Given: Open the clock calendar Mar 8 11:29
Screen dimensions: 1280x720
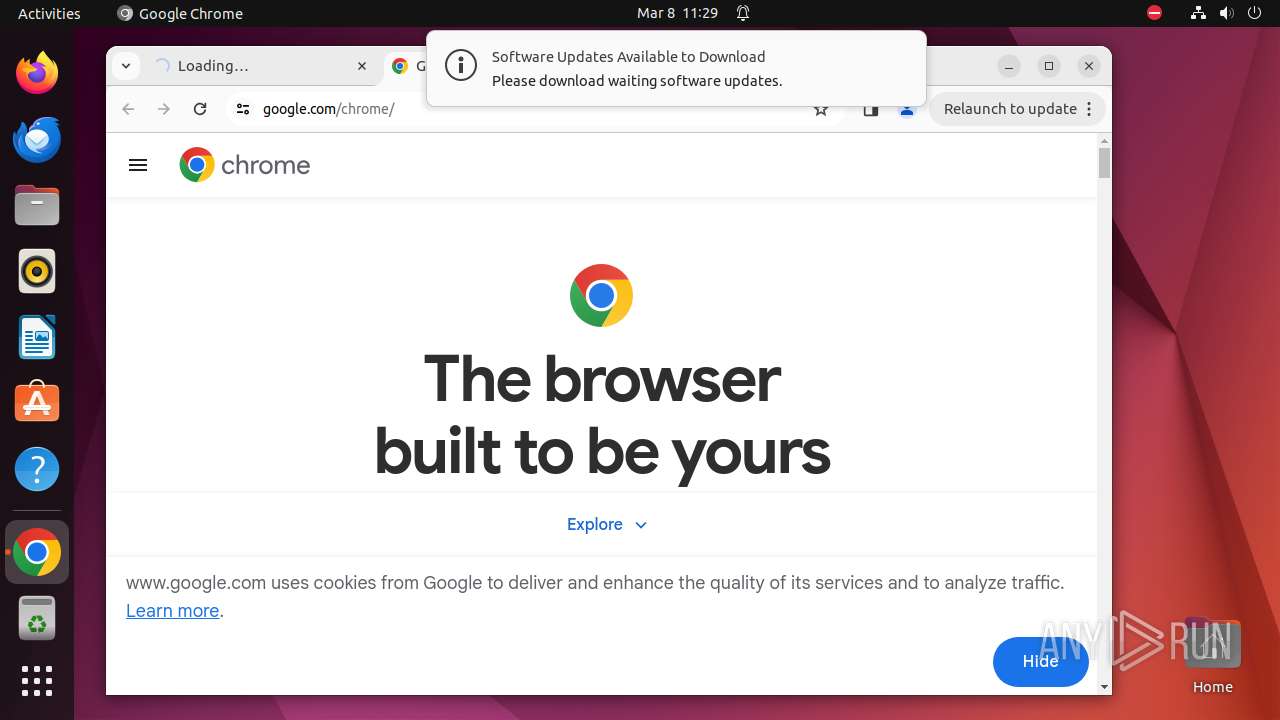Looking at the screenshot, I should click(x=677, y=13).
